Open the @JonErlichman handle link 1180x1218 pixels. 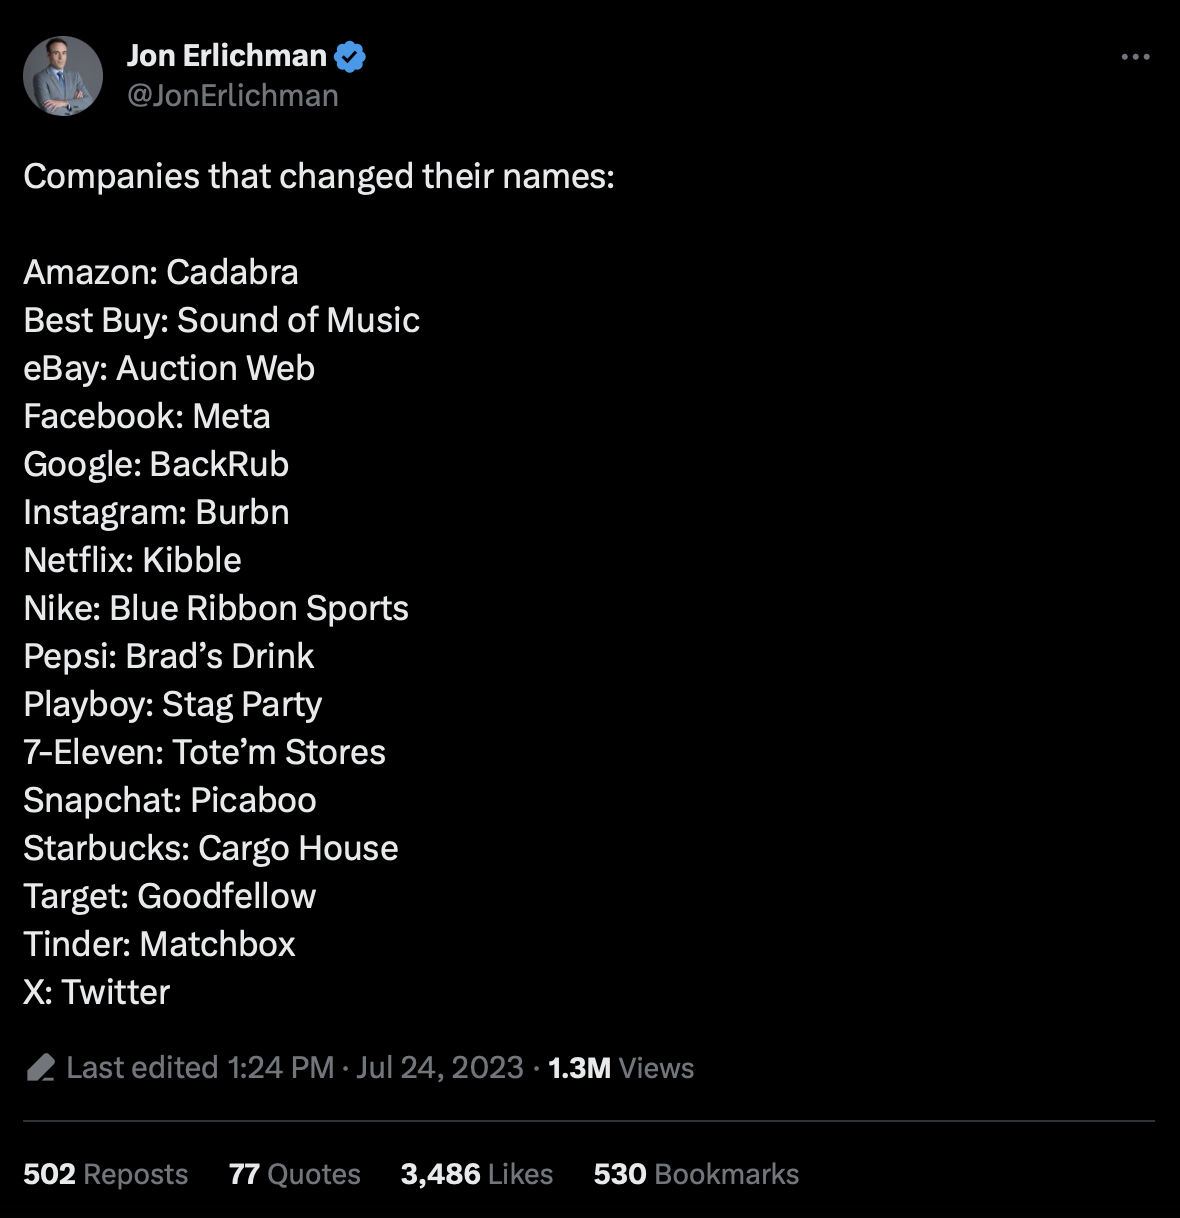click(x=232, y=96)
